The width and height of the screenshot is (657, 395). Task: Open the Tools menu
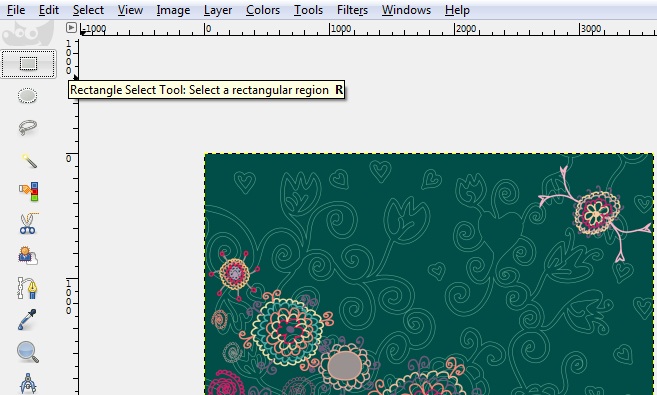(308, 10)
